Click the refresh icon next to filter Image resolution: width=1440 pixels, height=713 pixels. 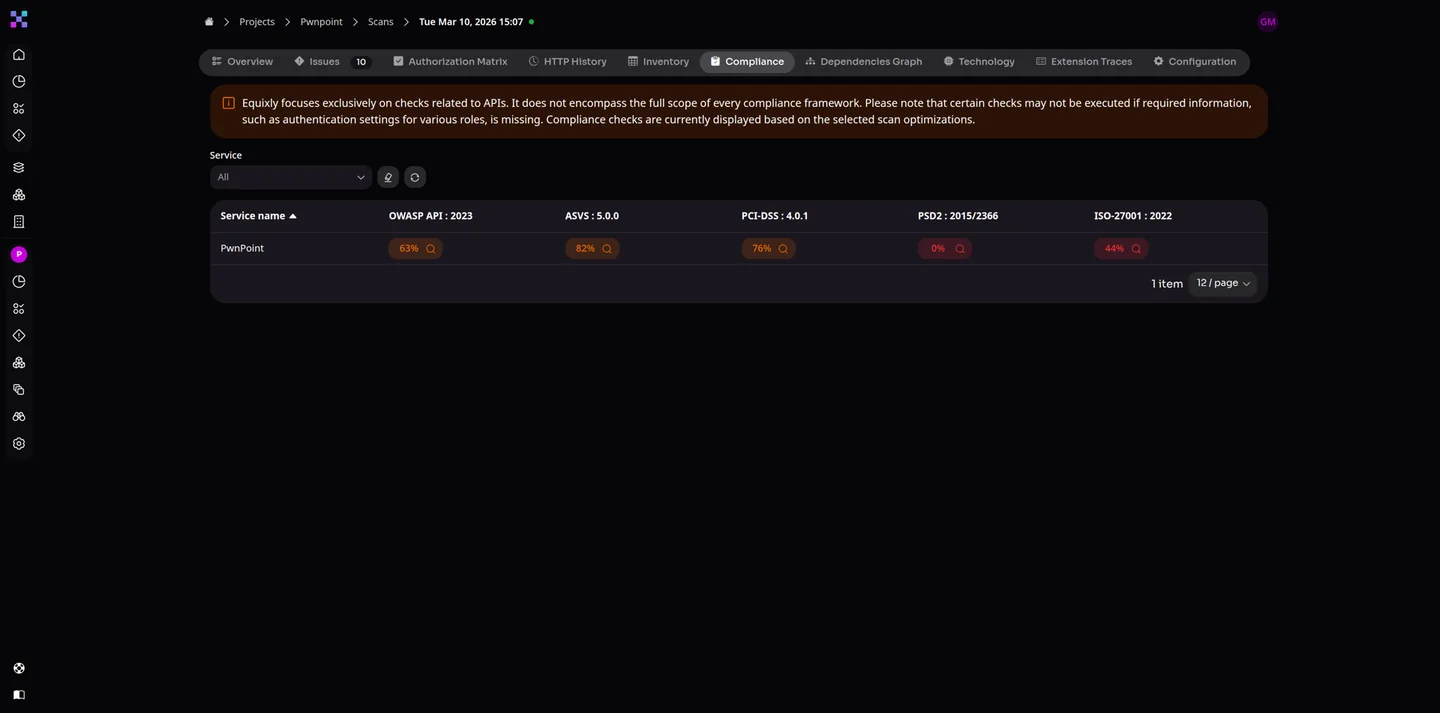click(415, 177)
